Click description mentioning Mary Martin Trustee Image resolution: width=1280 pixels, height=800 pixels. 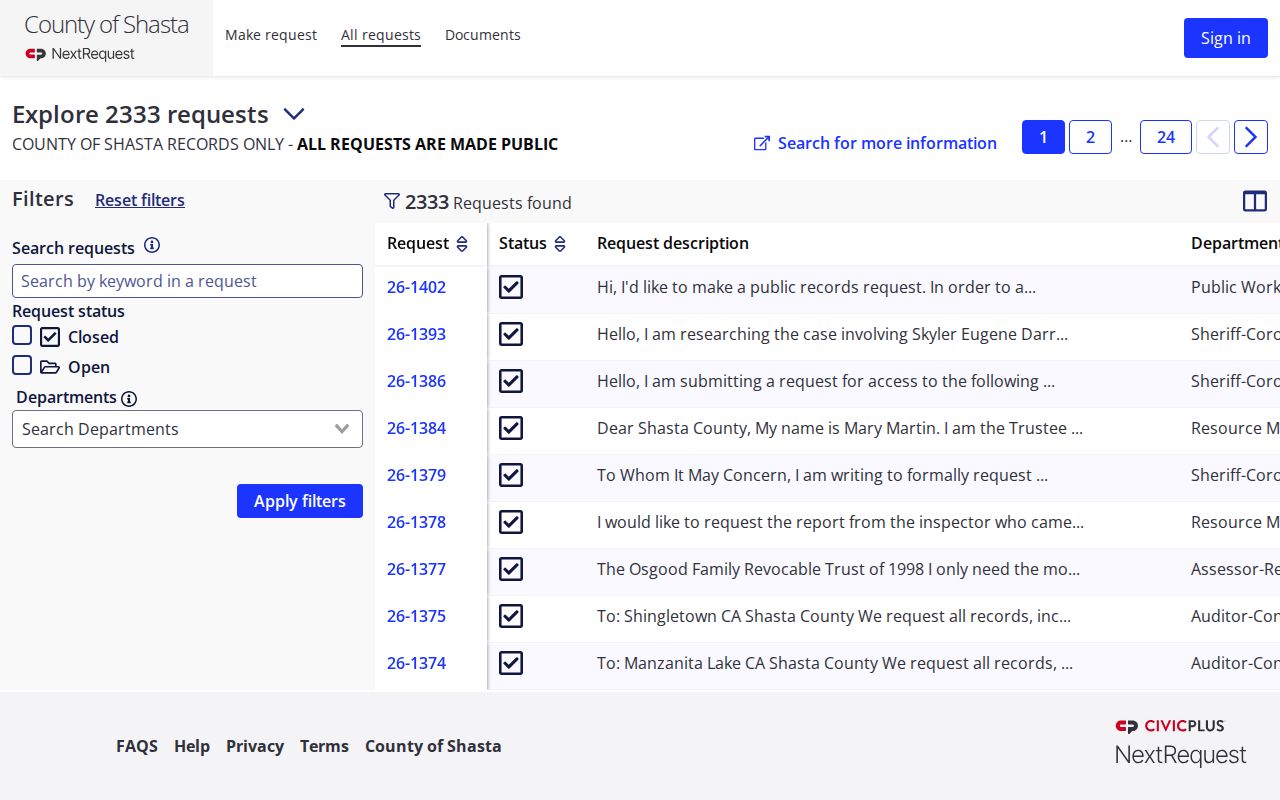pos(840,428)
